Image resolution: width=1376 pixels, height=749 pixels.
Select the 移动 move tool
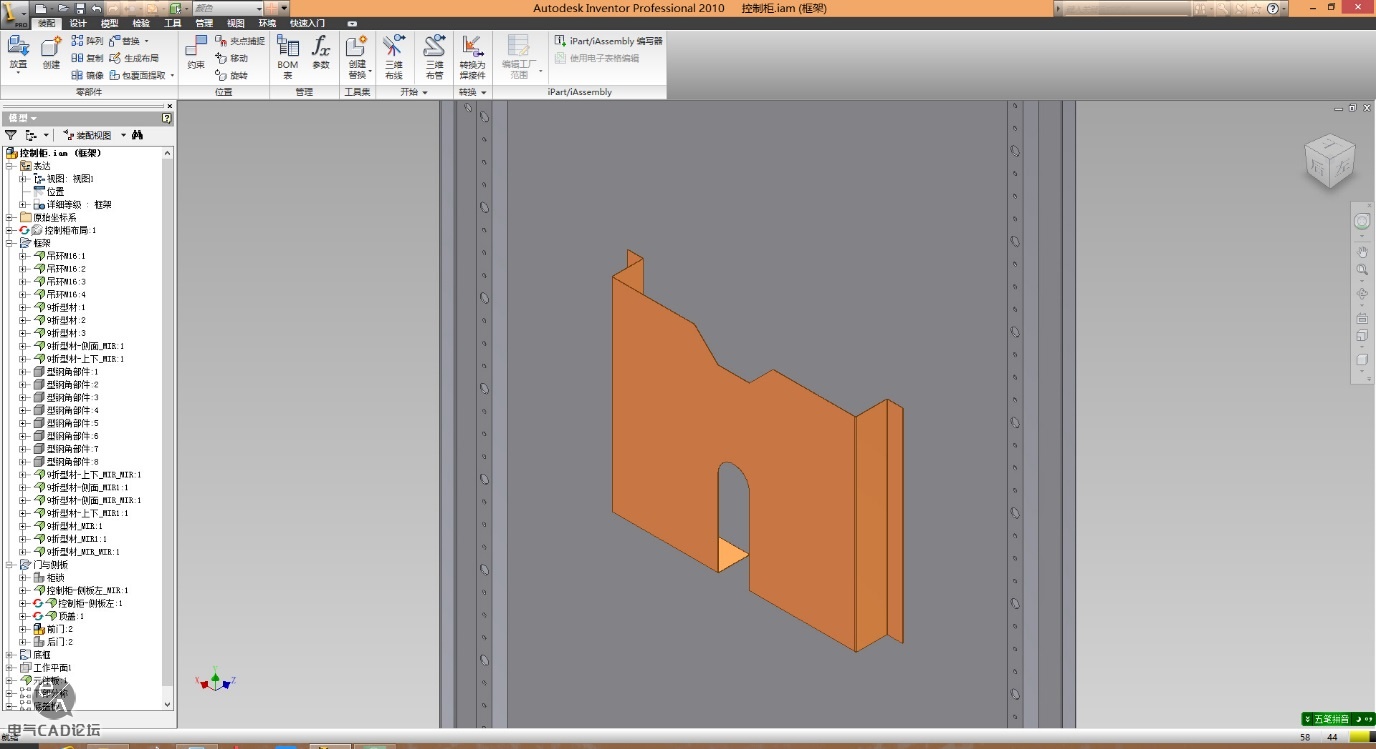pos(232,58)
